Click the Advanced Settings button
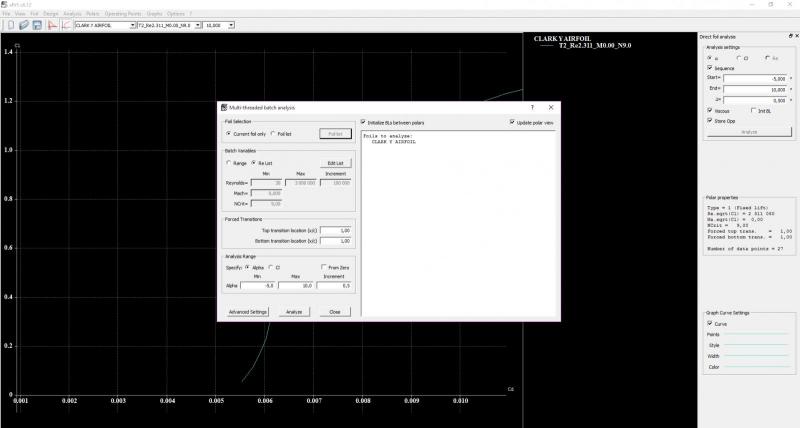800x428 pixels. click(x=248, y=312)
